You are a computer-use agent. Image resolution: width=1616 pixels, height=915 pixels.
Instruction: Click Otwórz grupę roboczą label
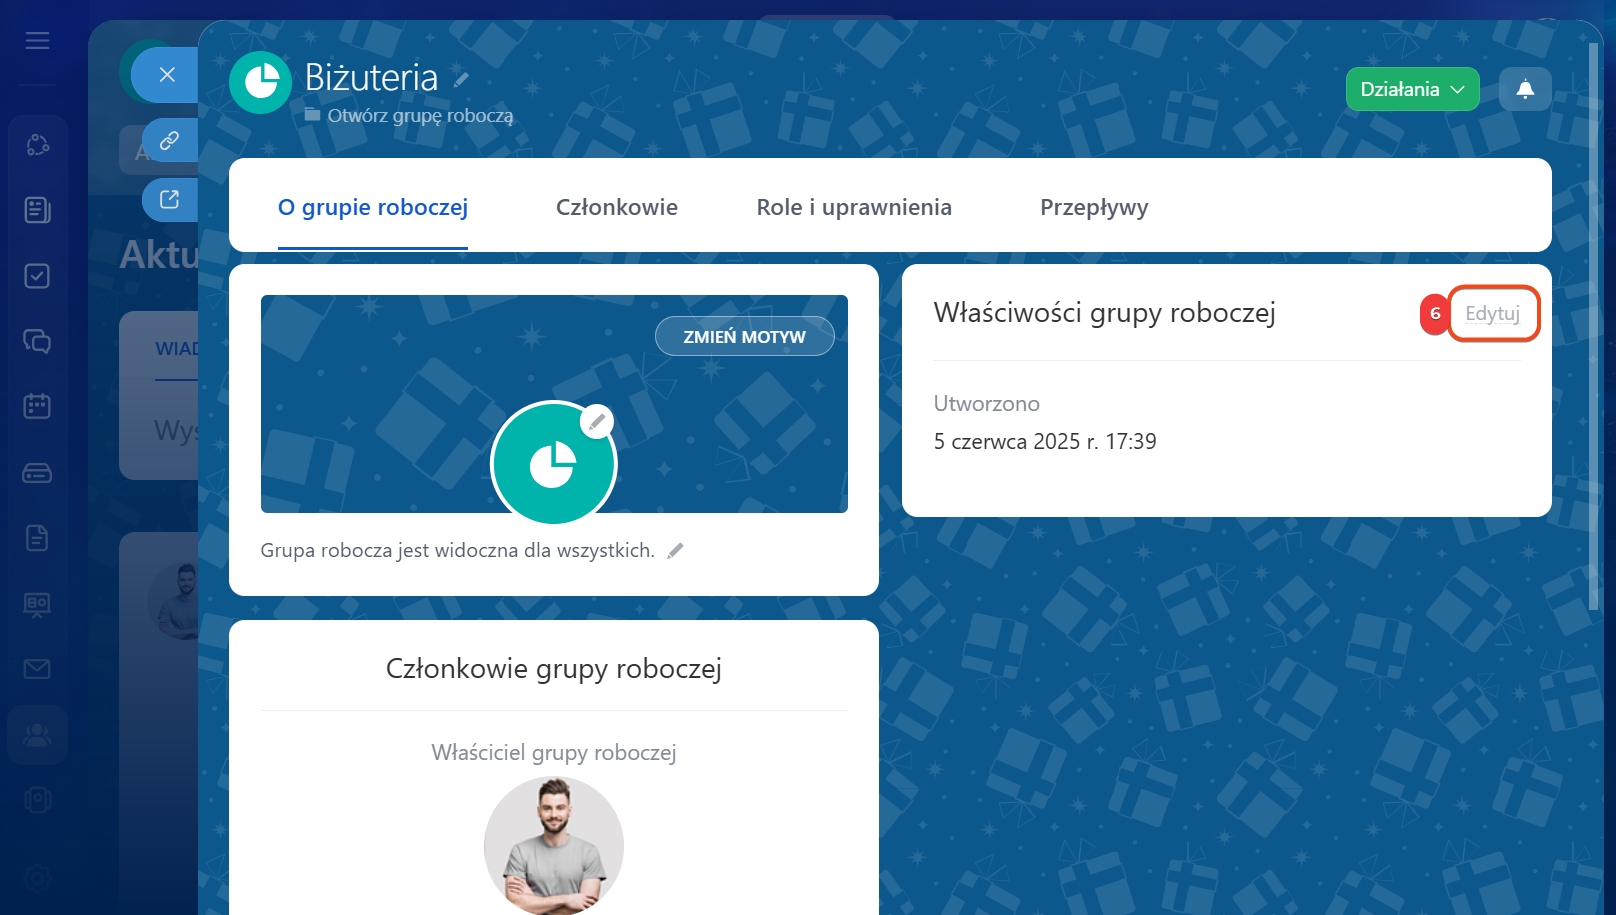point(420,115)
